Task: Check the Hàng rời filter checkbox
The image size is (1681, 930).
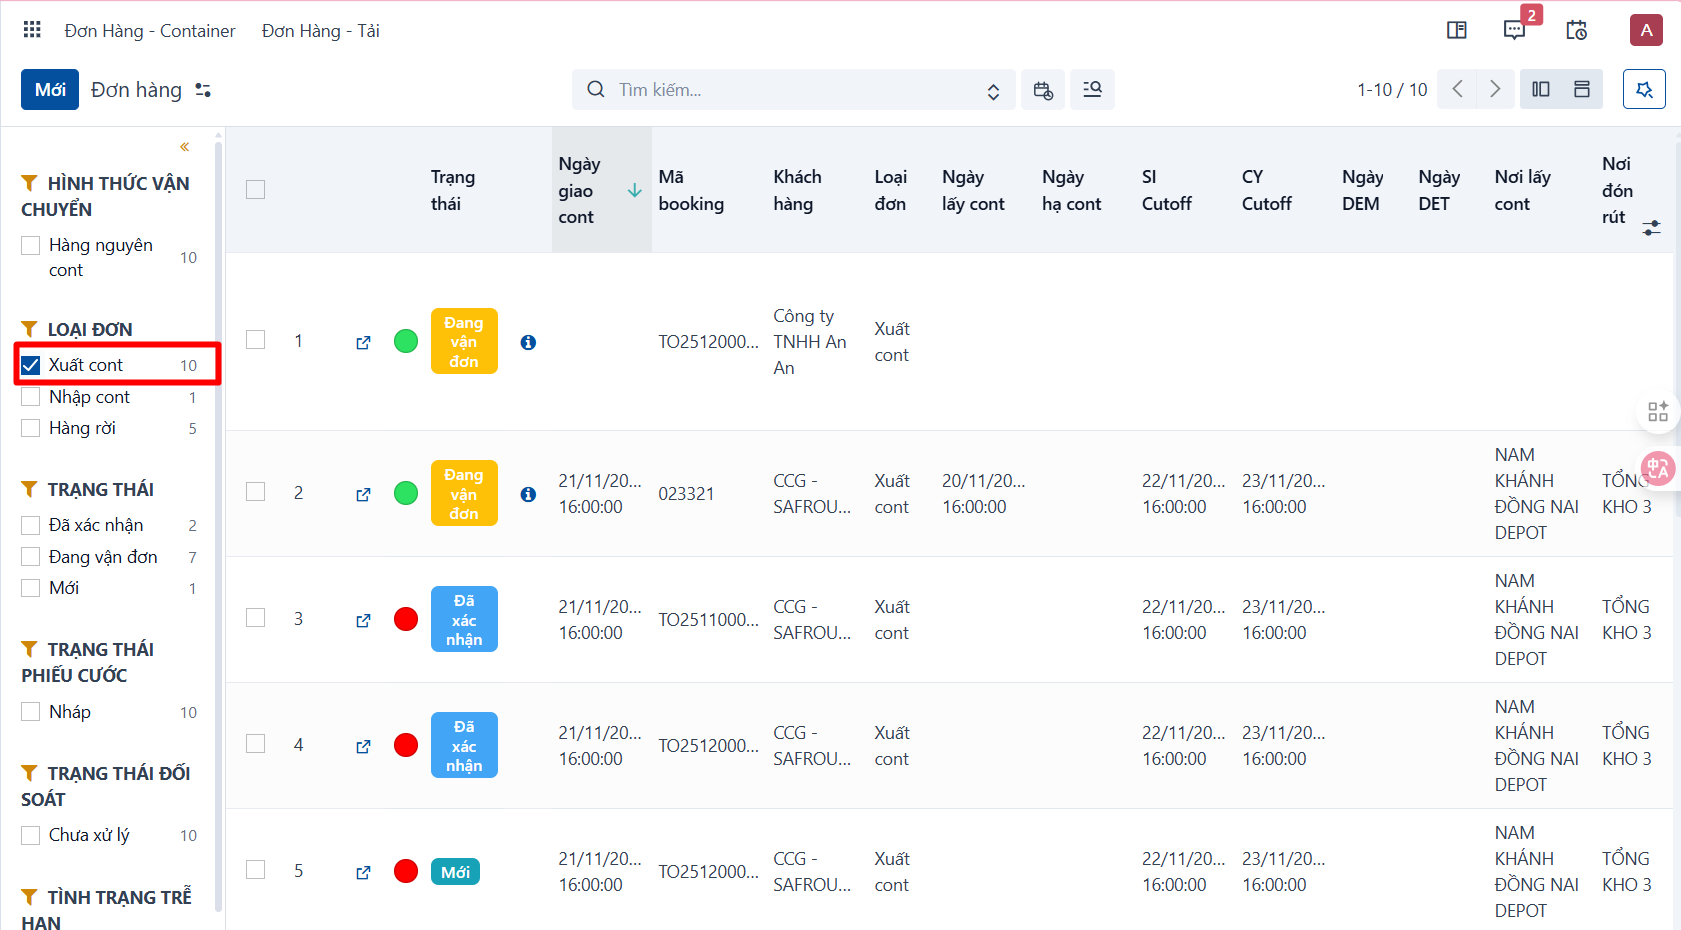Action: [31, 428]
